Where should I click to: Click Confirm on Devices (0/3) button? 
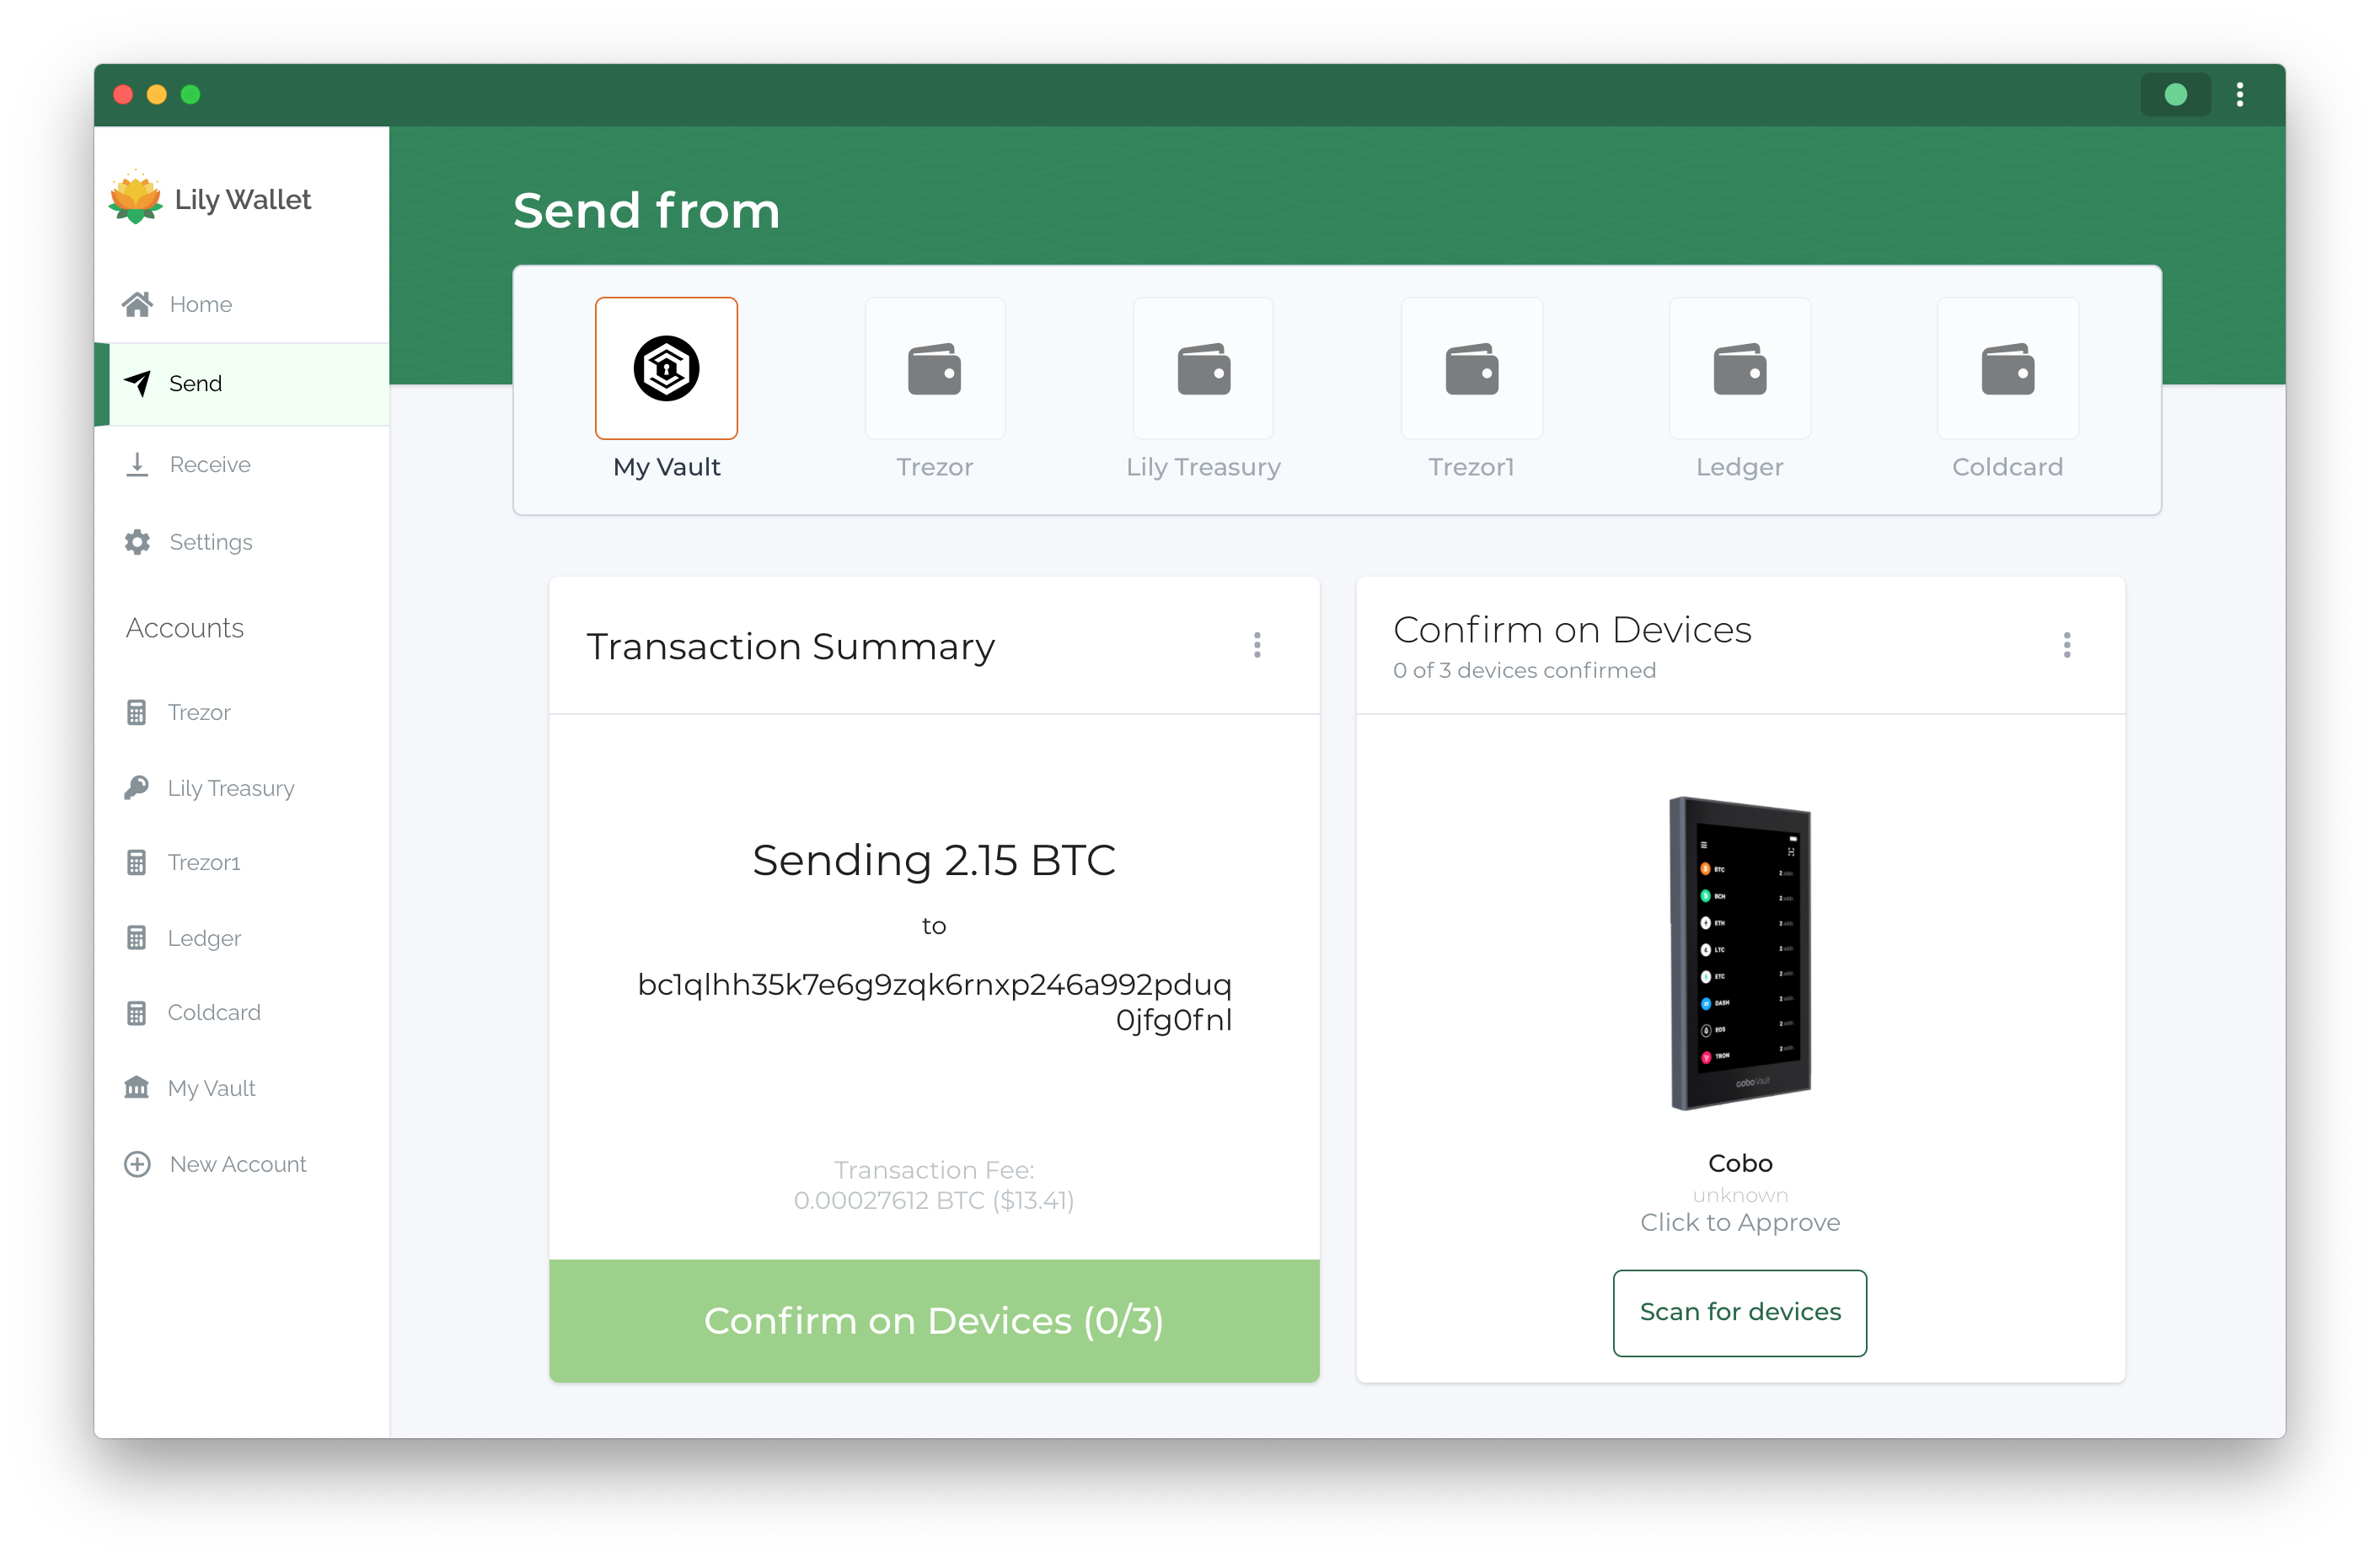pos(933,1319)
